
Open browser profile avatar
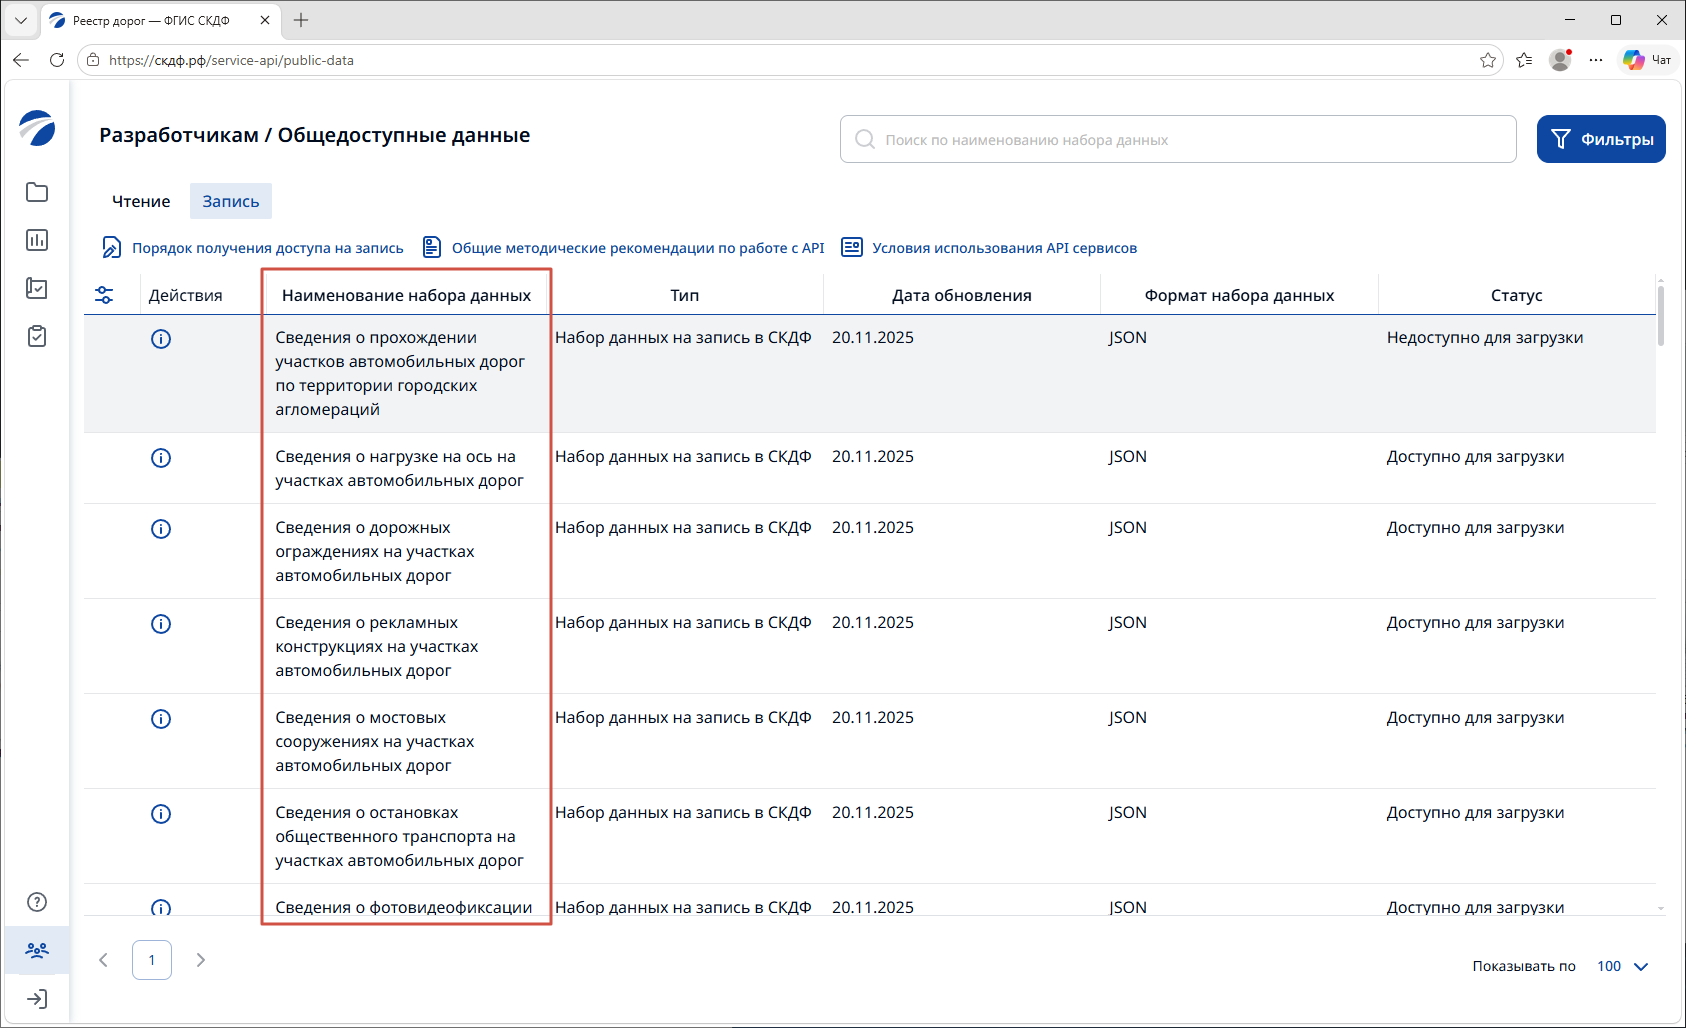tap(1560, 60)
